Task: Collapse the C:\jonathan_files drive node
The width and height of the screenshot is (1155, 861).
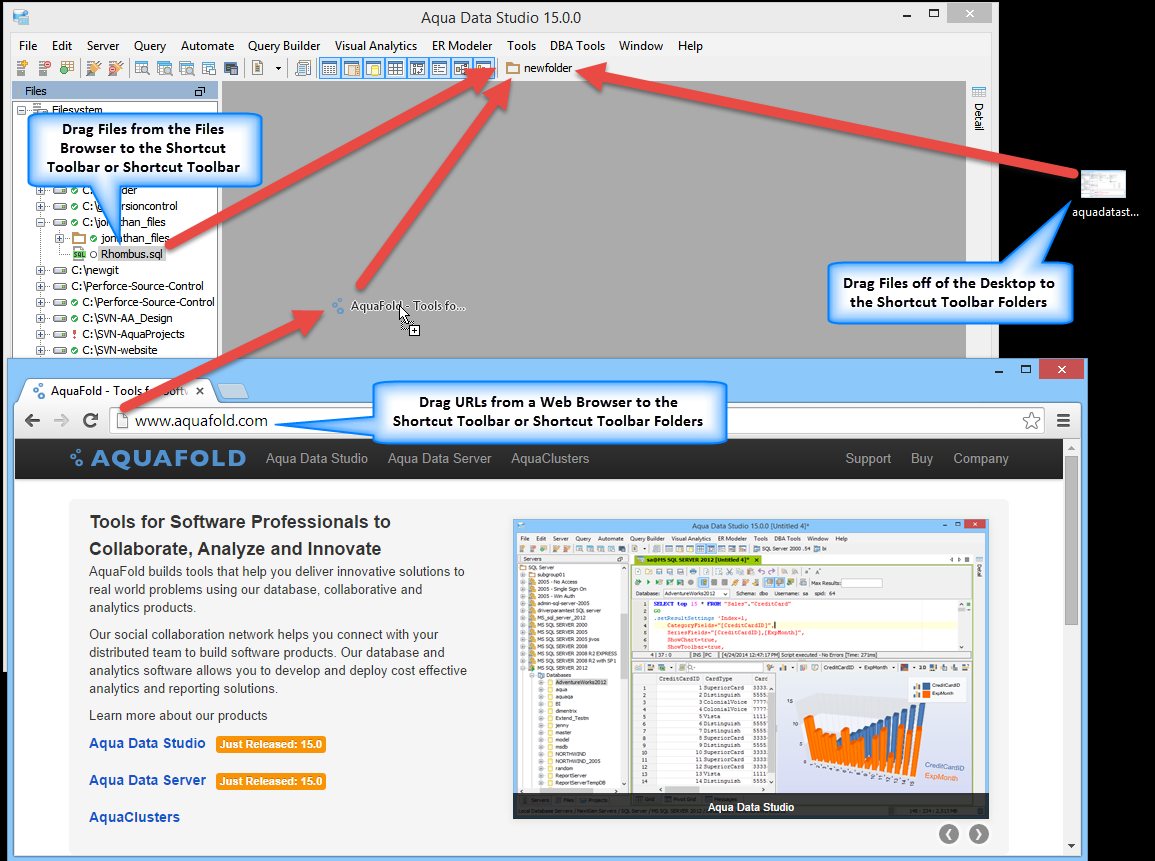Action: (x=41, y=222)
